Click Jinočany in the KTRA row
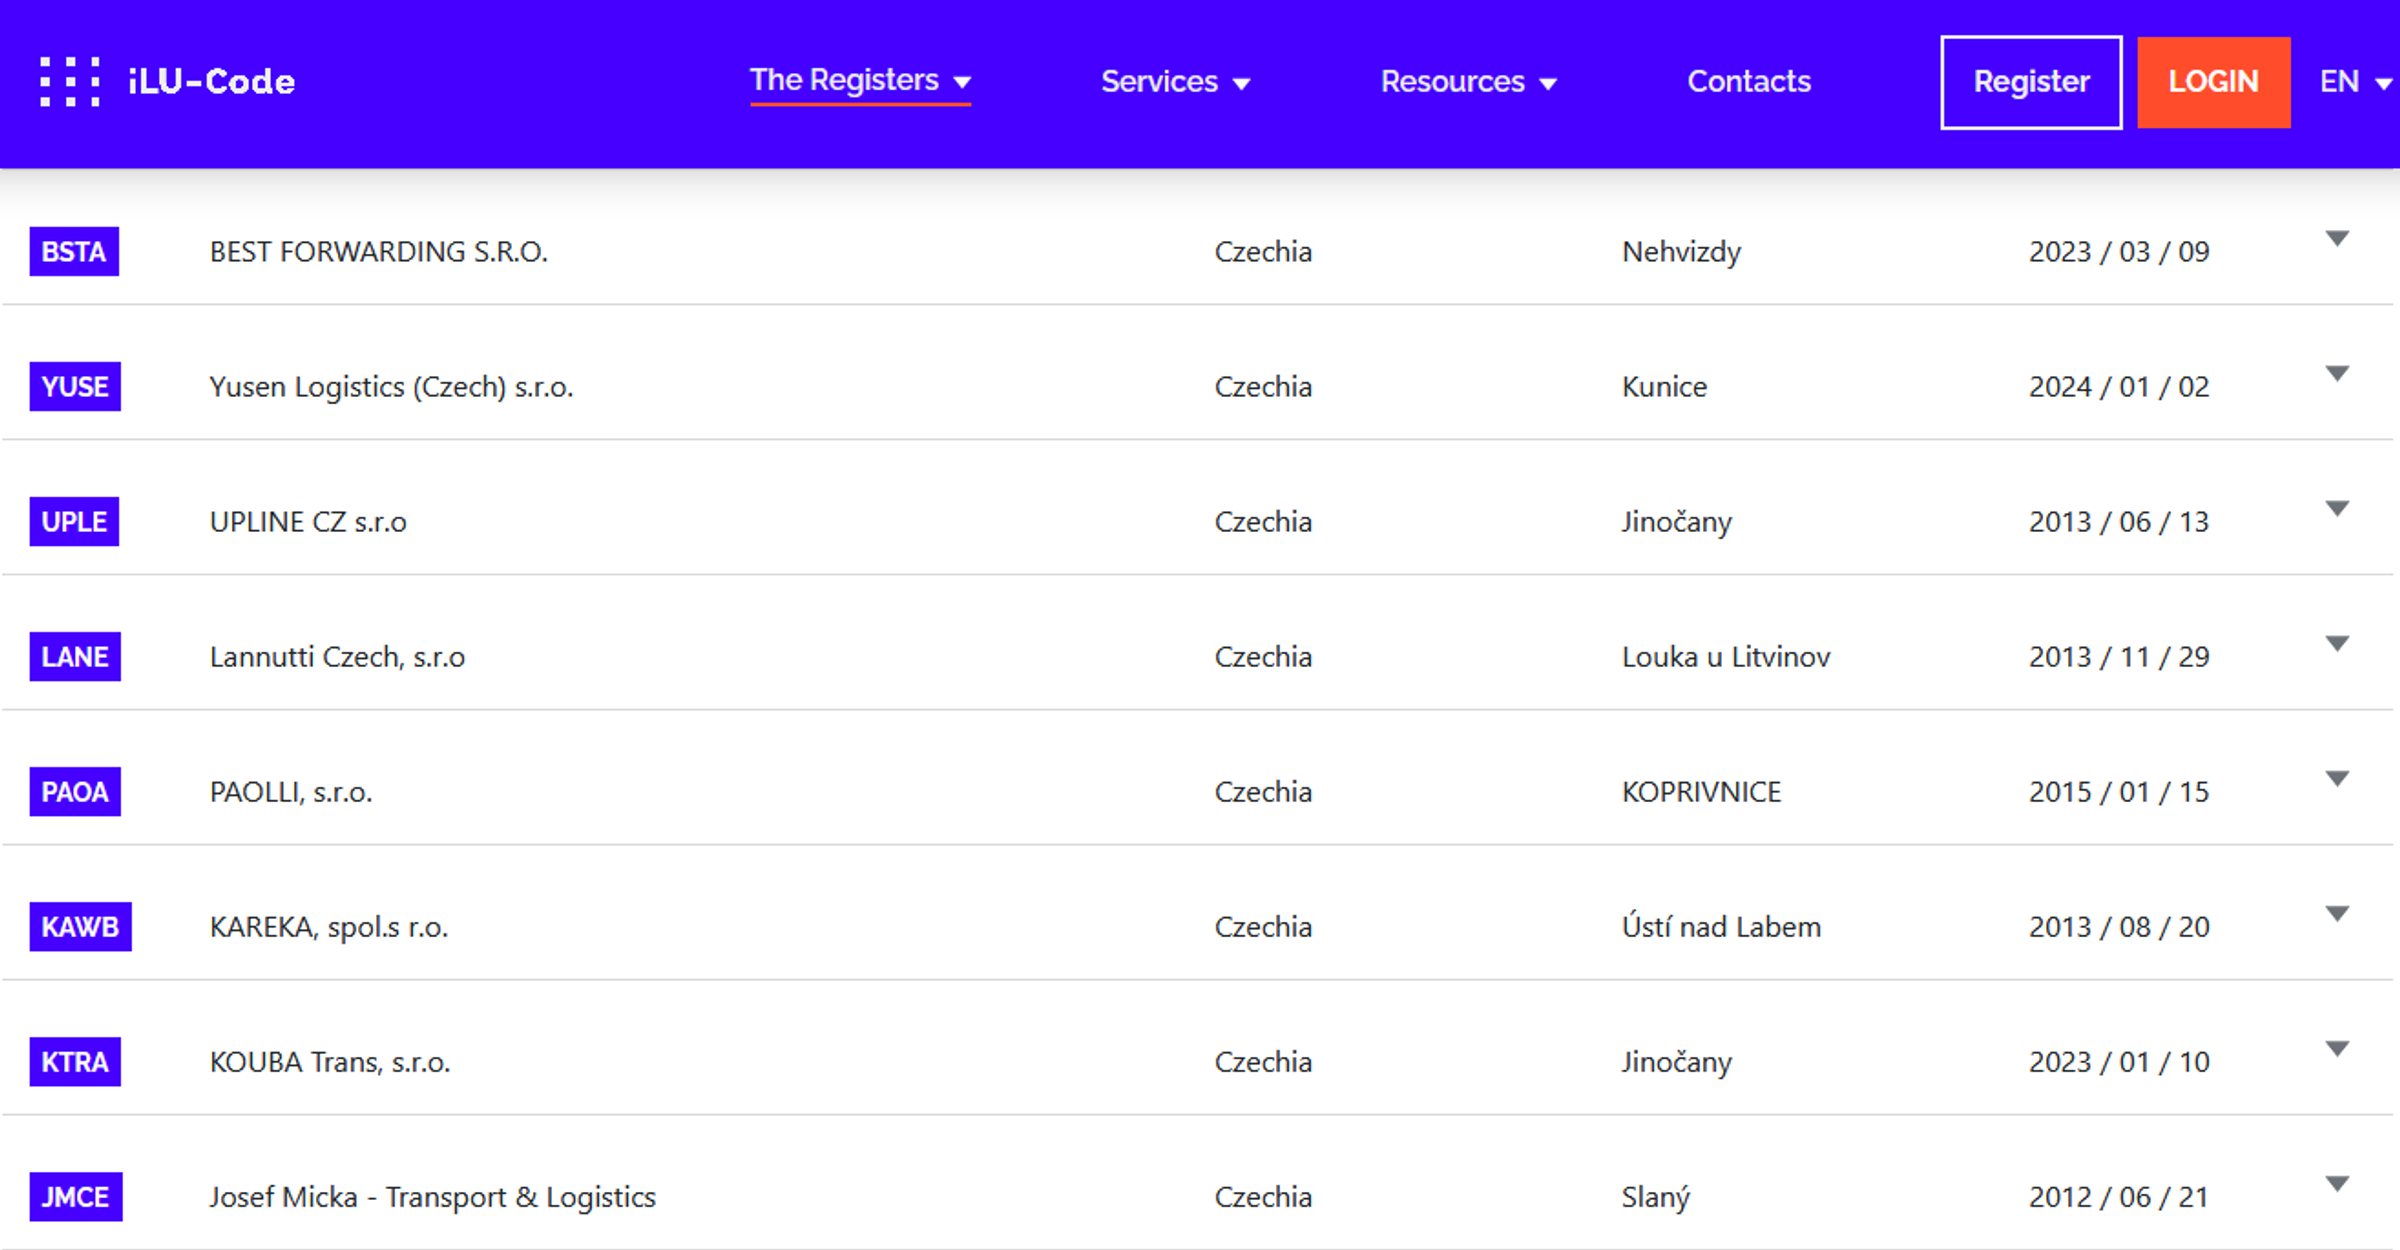 (1676, 1062)
